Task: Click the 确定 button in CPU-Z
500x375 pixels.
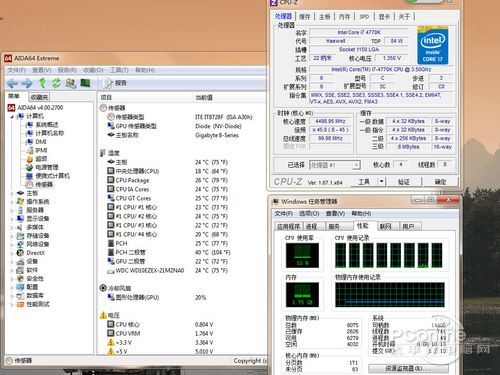Action: pos(440,182)
